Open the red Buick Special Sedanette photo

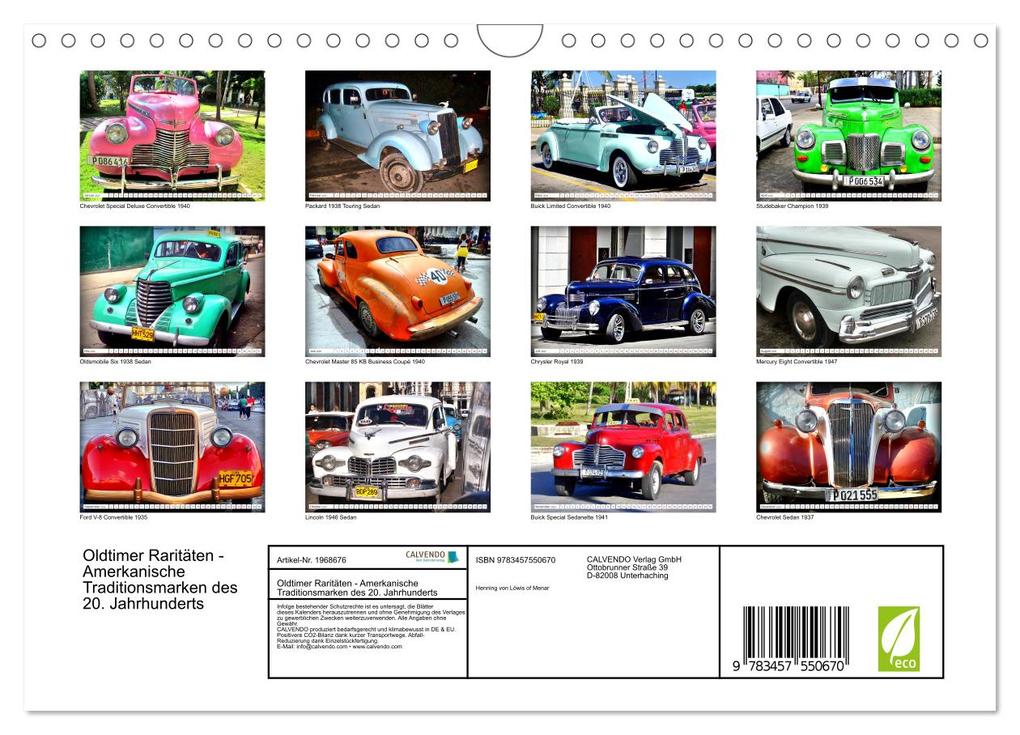[x=623, y=447]
